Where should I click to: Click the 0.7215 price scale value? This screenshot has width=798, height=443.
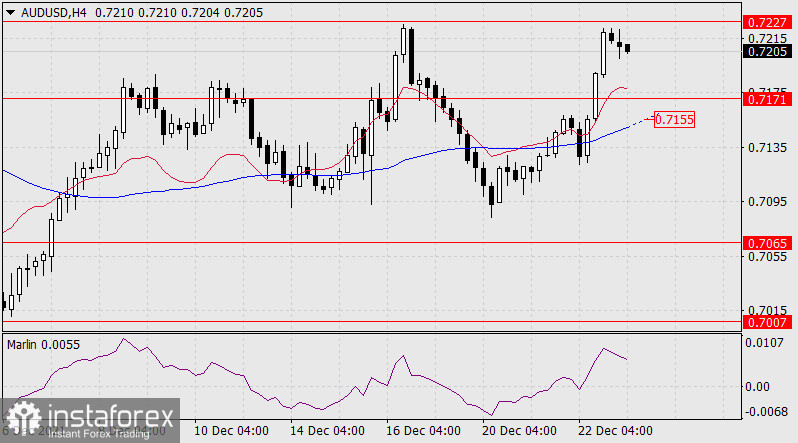[767, 39]
